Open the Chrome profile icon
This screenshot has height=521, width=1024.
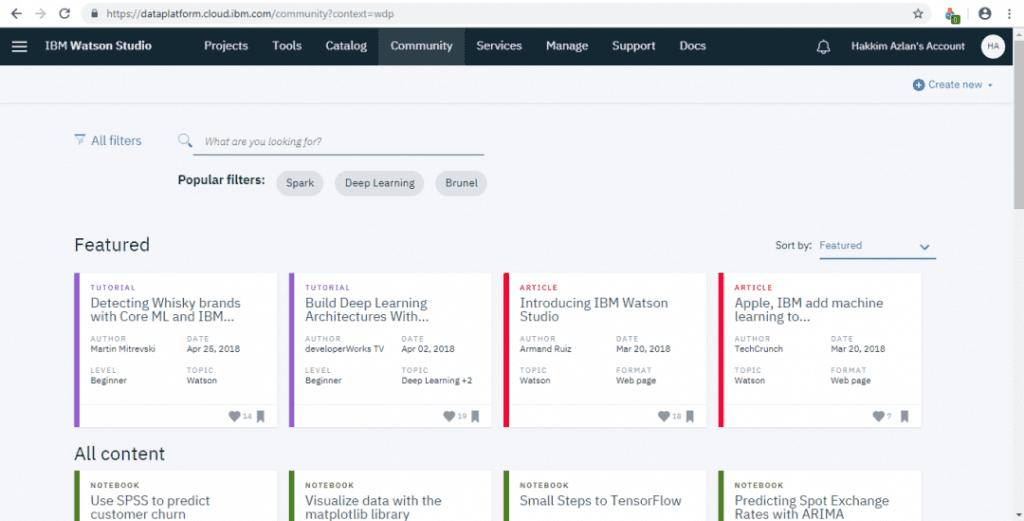pos(985,13)
